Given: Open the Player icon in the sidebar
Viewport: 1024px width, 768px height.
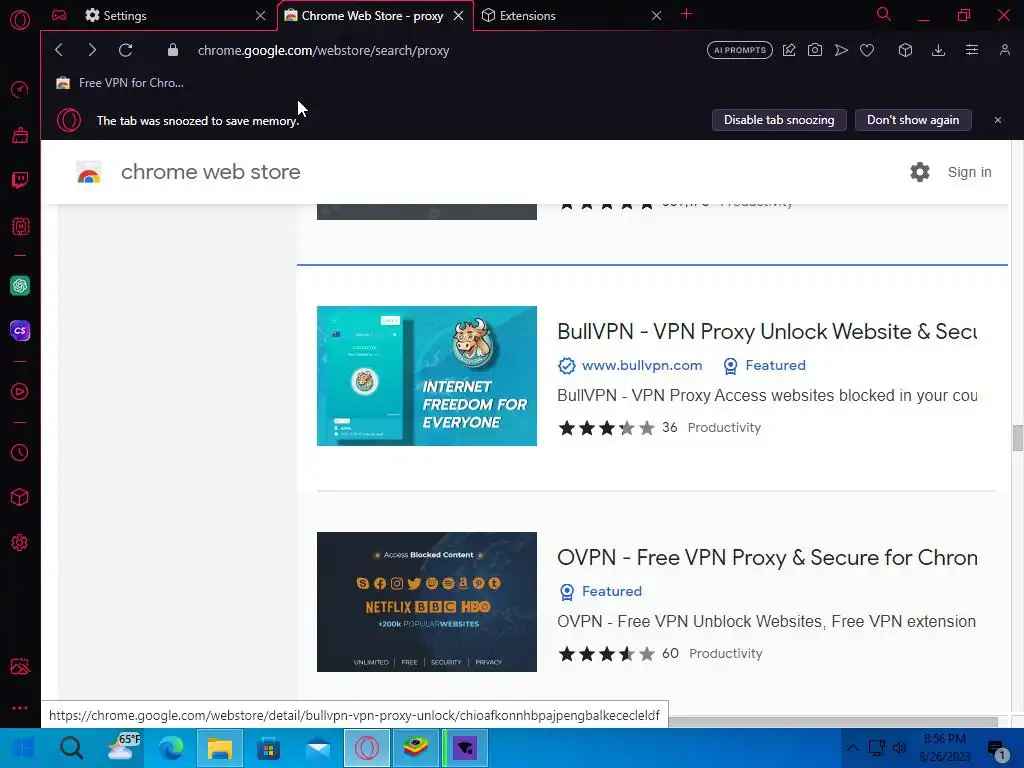Looking at the screenshot, I should point(20,391).
